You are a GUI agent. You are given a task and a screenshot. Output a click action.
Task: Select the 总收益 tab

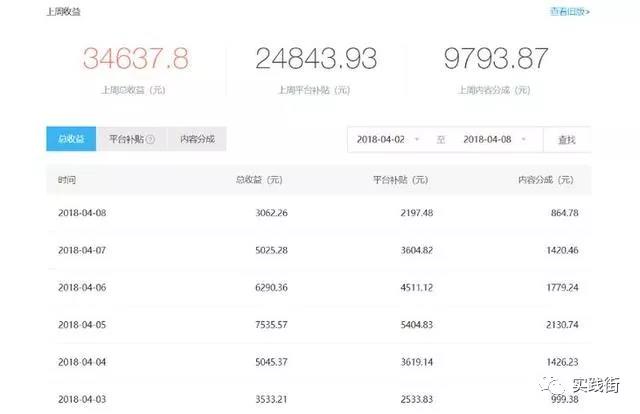[x=71, y=139]
